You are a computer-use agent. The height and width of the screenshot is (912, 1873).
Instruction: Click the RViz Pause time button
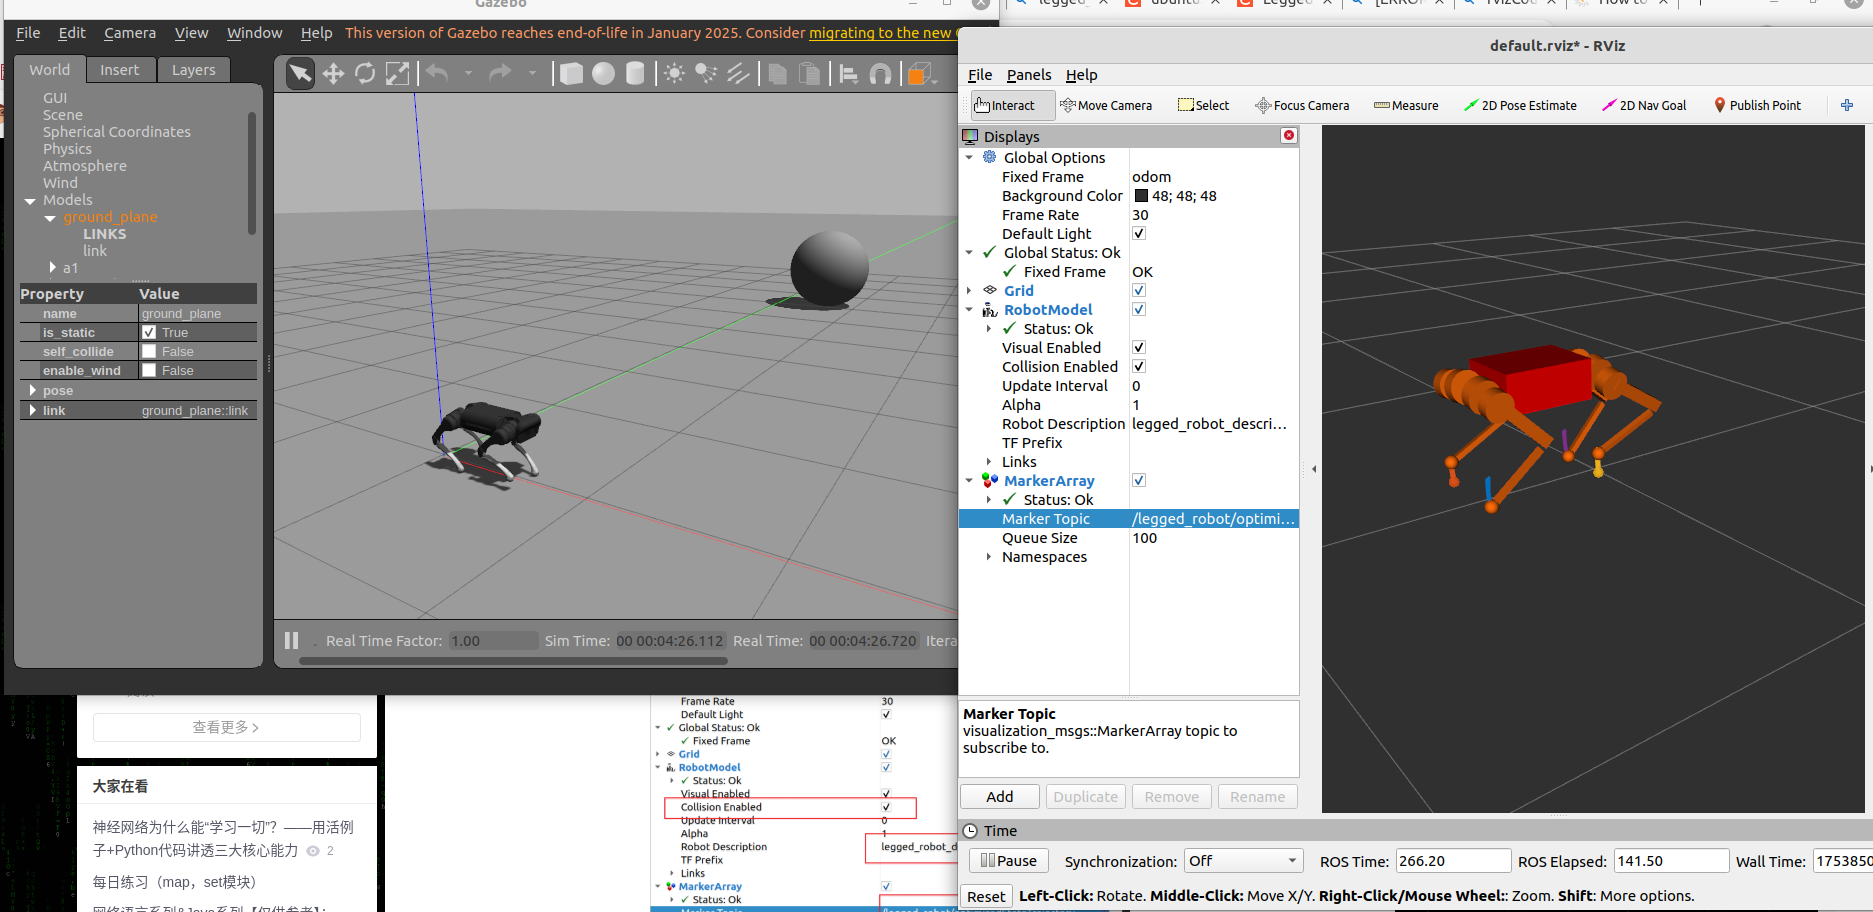click(x=1008, y=861)
